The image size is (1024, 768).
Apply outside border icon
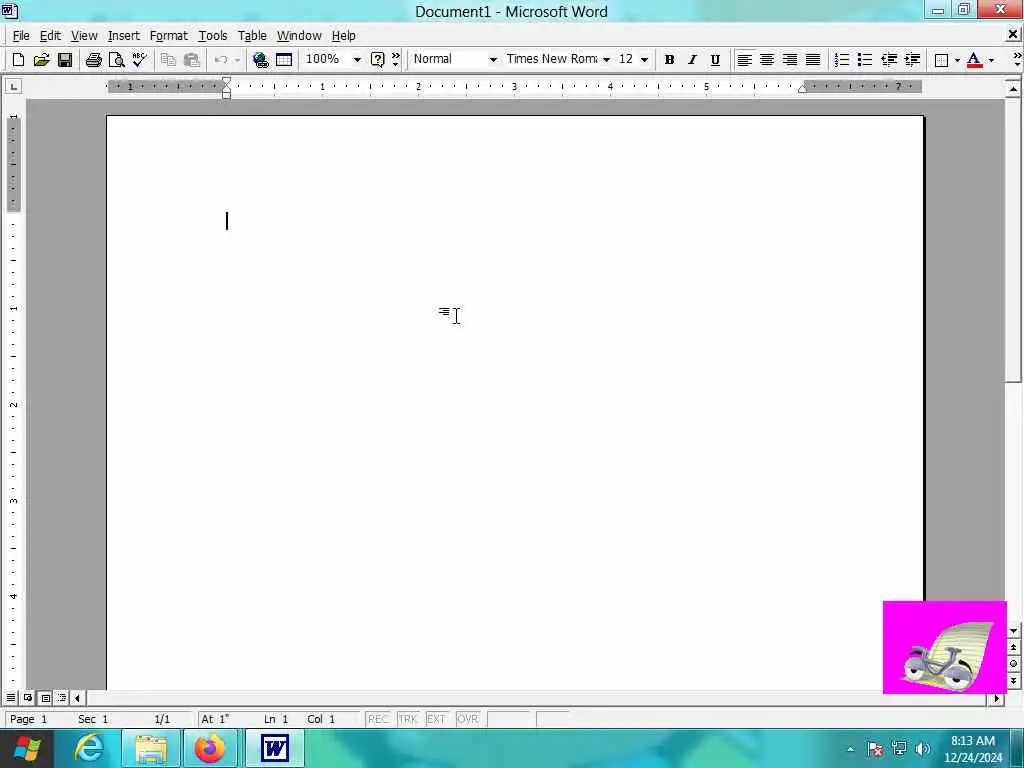[941, 60]
